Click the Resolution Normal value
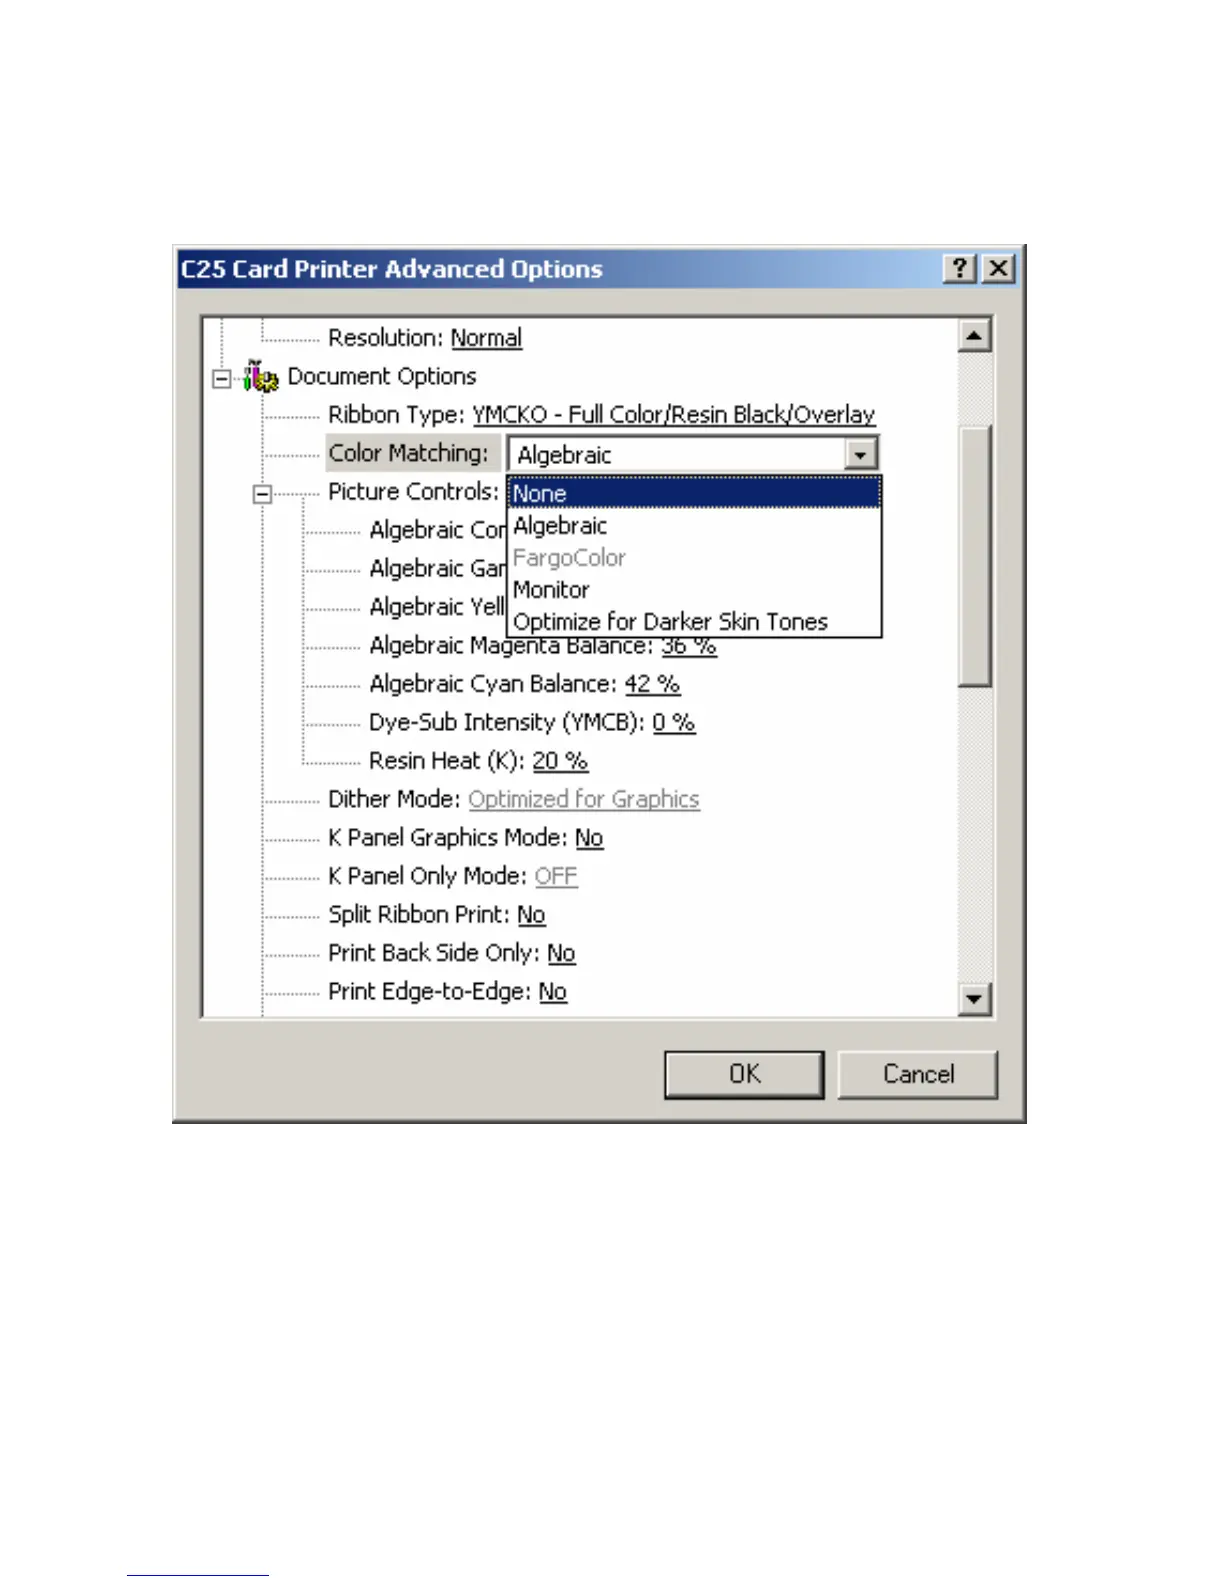This screenshot has width=1224, height=1584. pyautogui.click(x=486, y=338)
